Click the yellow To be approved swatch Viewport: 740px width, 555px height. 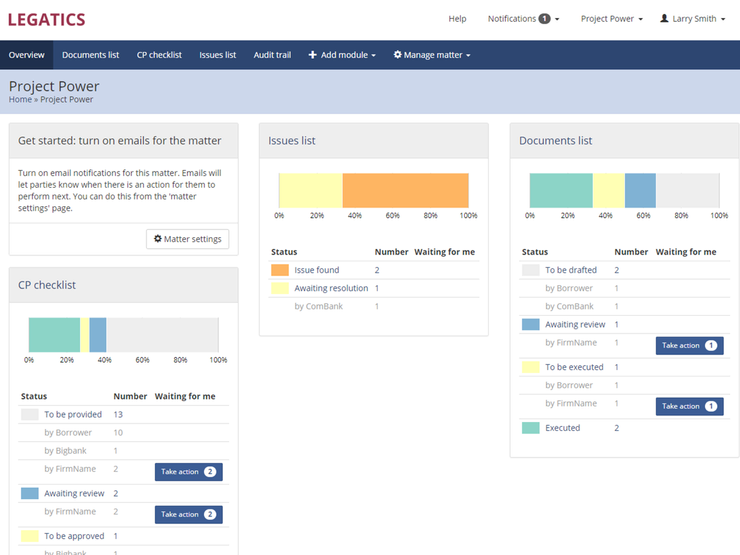30,536
